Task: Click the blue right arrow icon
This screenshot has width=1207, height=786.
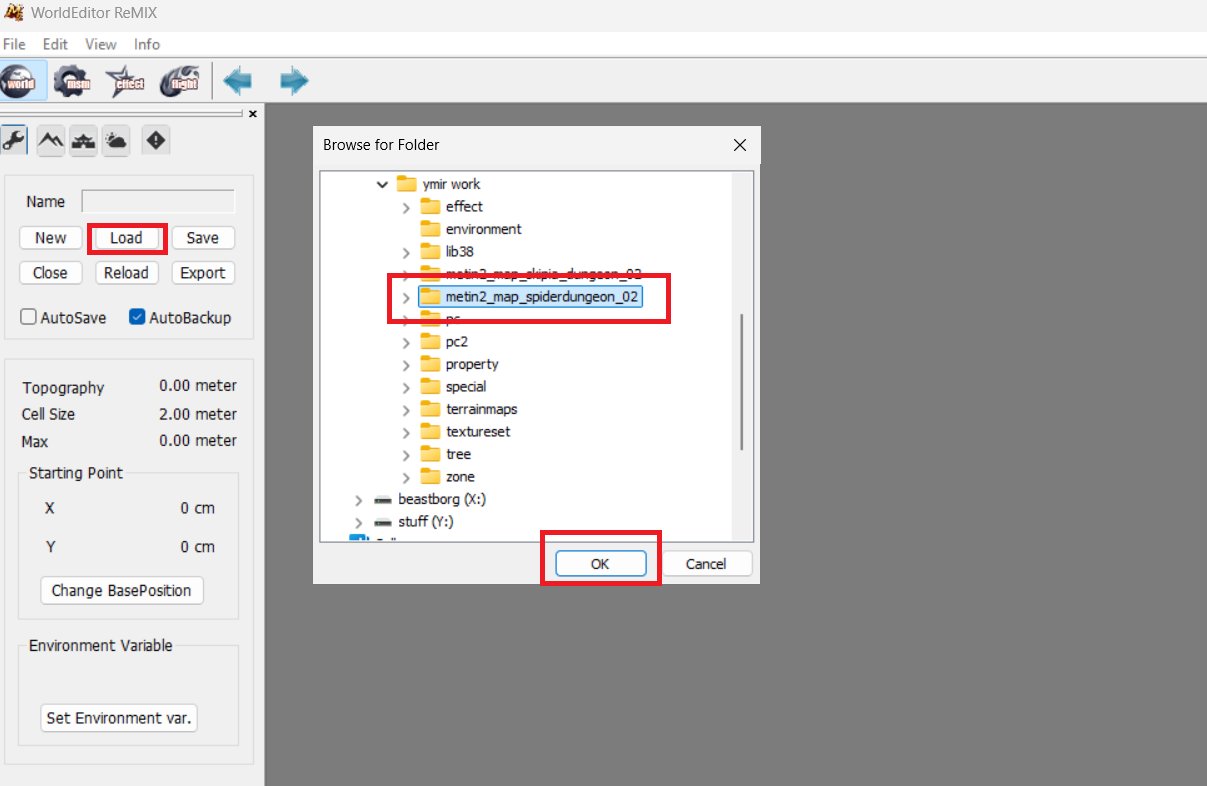Action: coord(294,81)
